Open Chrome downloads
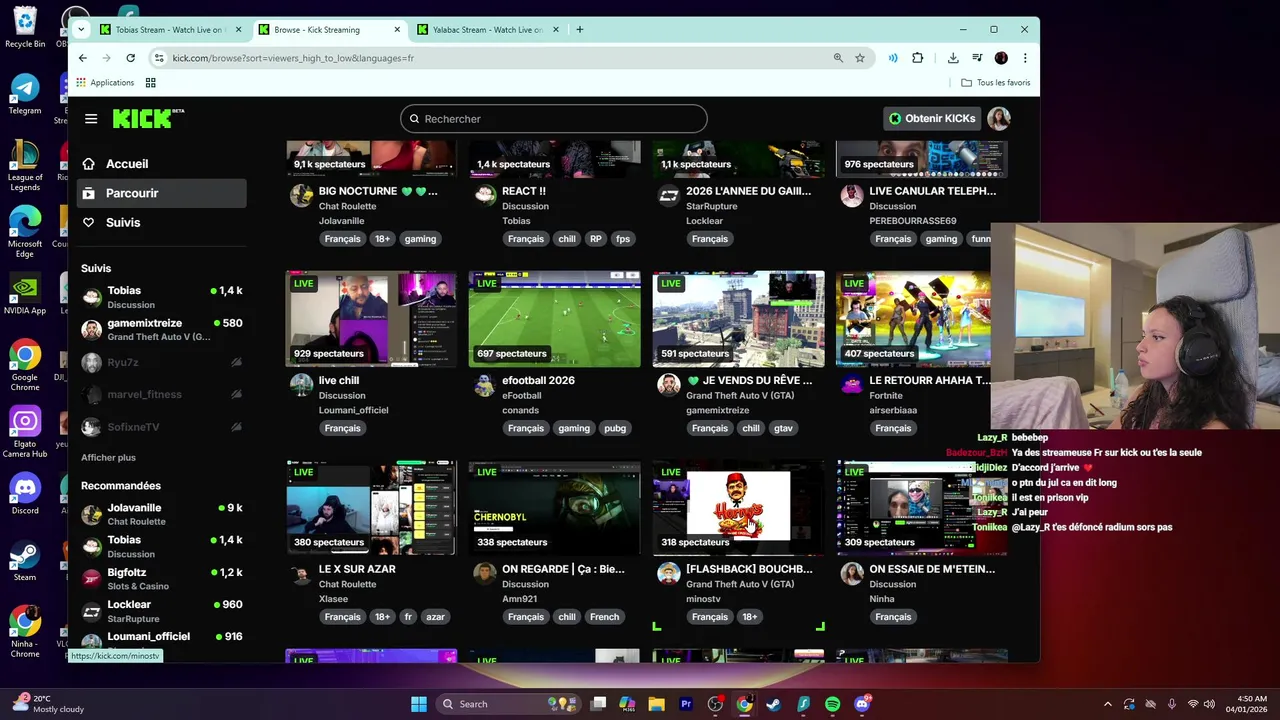The height and width of the screenshot is (720, 1280). pos(953,58)
